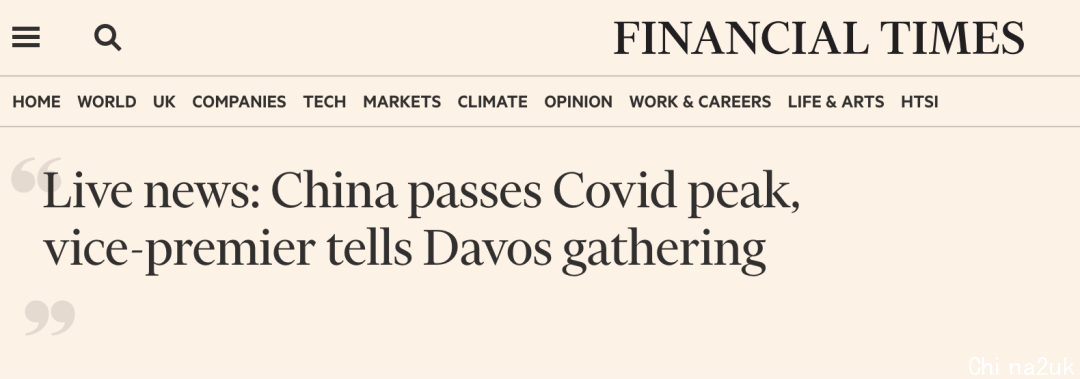
Task: Go to WORK & CAREERS
Action: [x=700, y=102]
